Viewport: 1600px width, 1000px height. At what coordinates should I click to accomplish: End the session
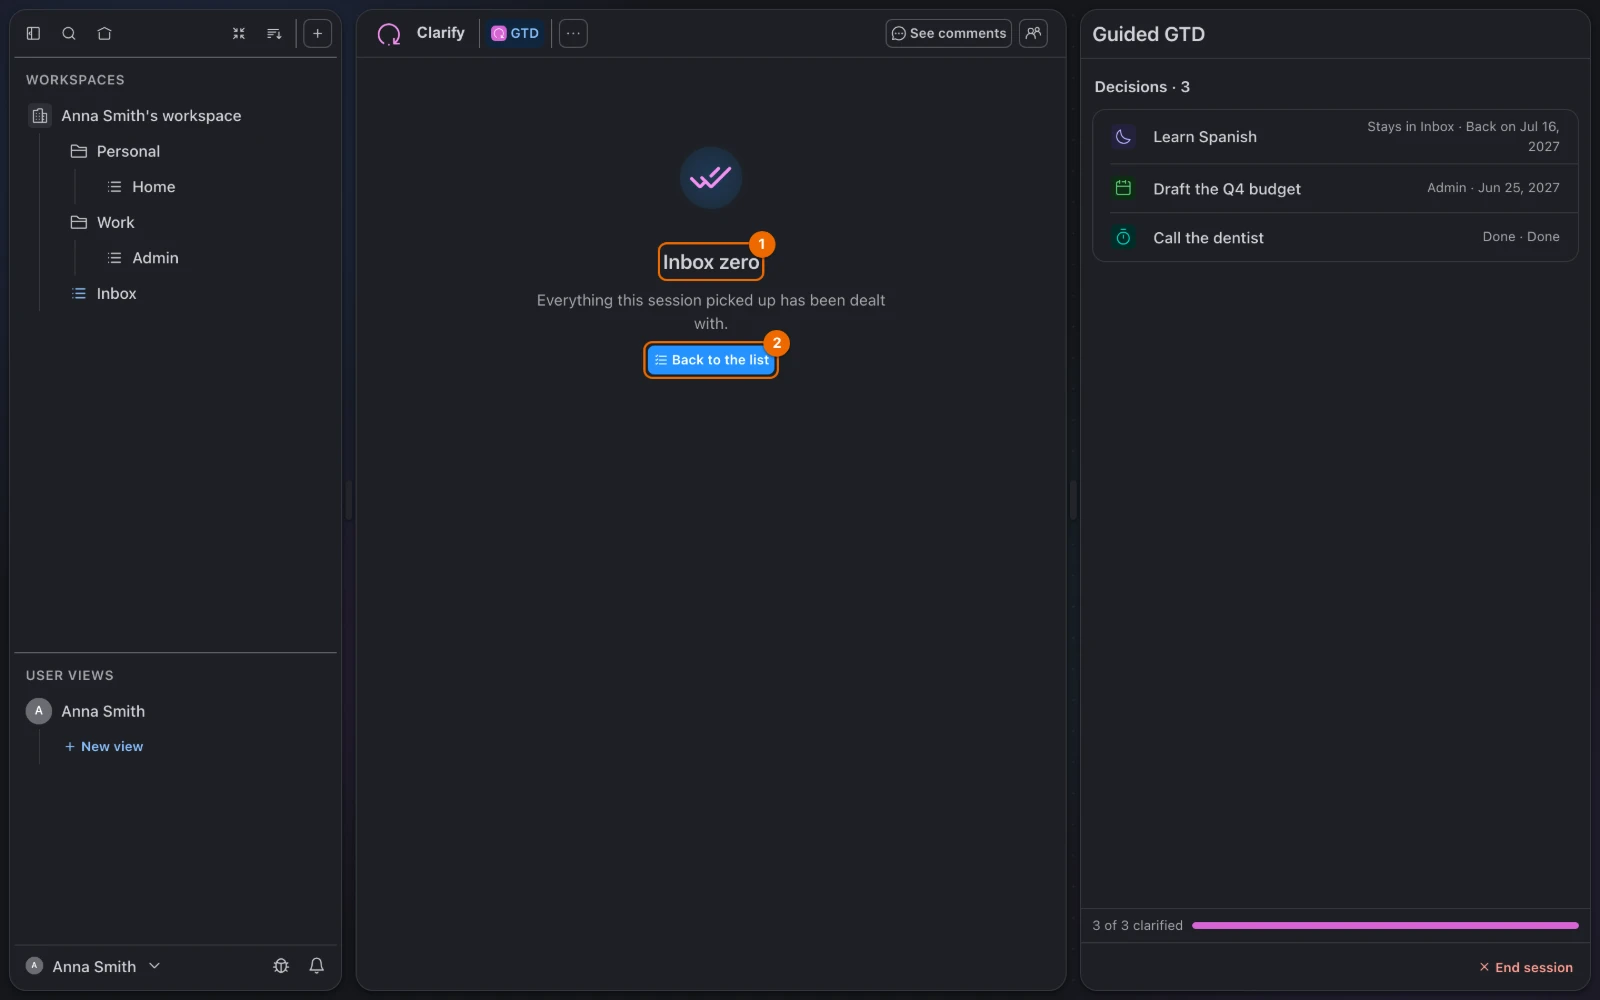click(x=1526, y=967)
